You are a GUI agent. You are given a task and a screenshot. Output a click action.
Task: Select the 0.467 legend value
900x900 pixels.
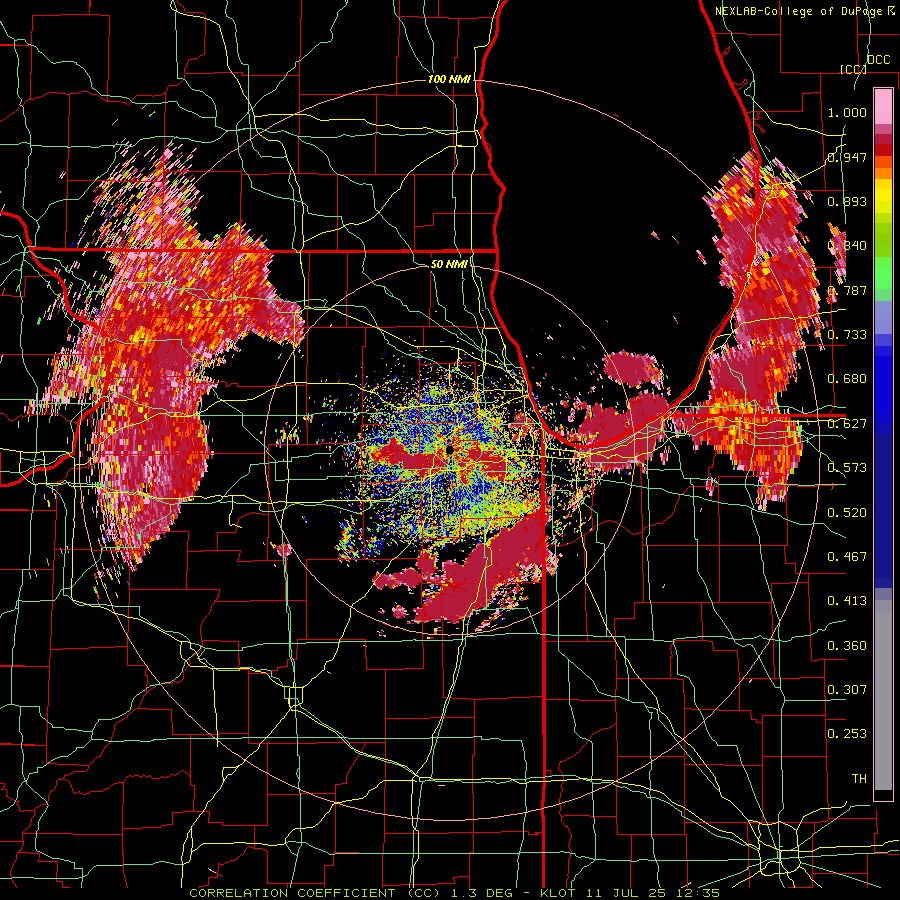click(847, 557)
